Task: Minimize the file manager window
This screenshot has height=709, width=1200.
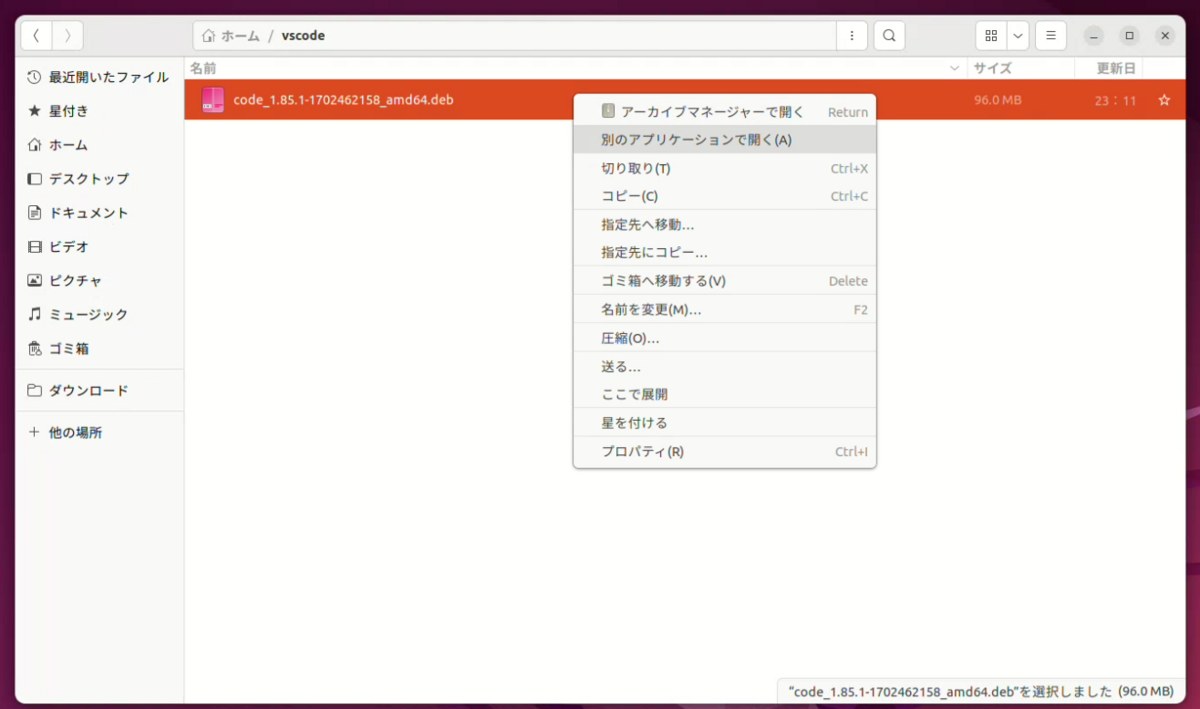Action: pos(1095,35)
